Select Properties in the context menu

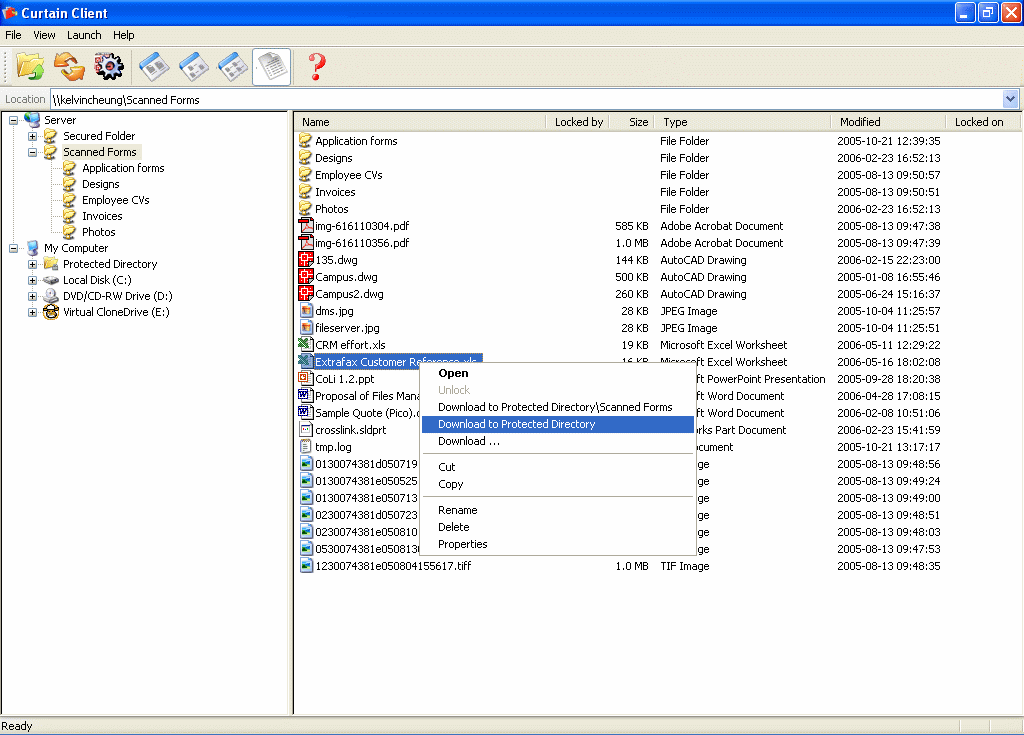[x=462, y=544]
